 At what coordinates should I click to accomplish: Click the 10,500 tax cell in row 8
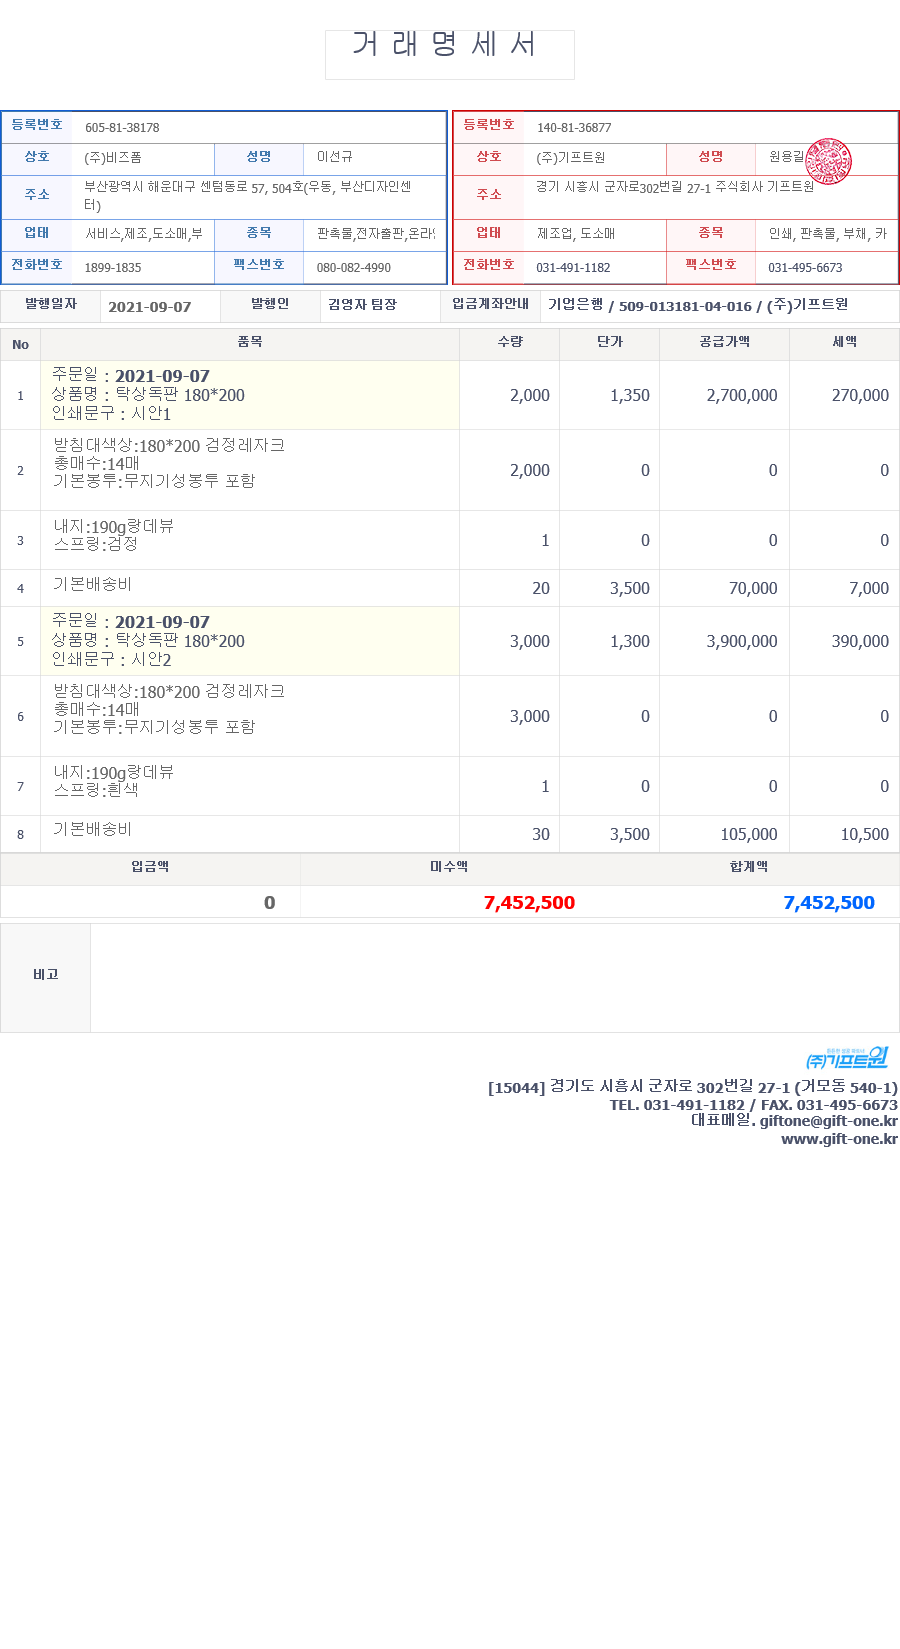coord(864,835)
